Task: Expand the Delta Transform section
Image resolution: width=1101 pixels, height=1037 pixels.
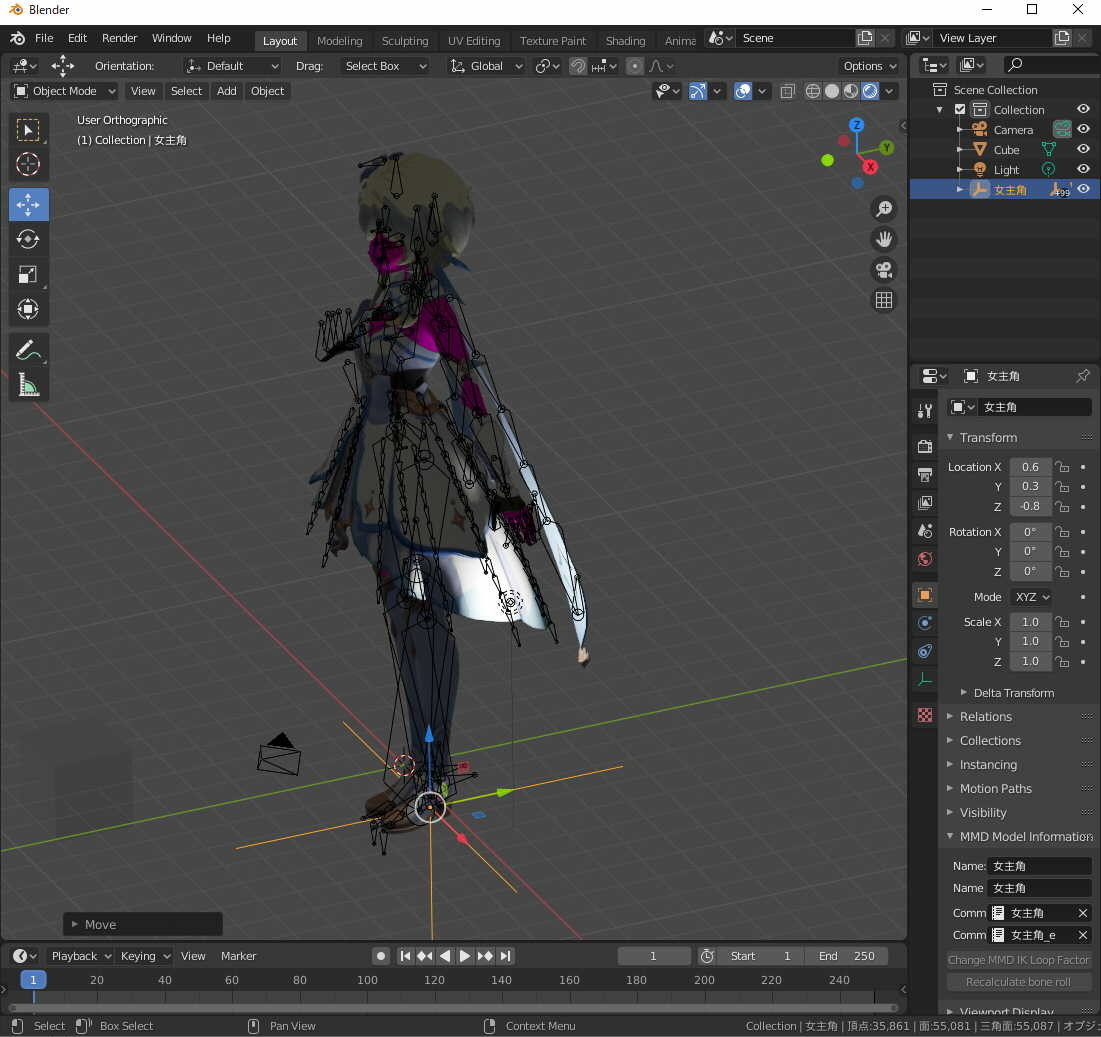Action: (x=1013, y=693)
